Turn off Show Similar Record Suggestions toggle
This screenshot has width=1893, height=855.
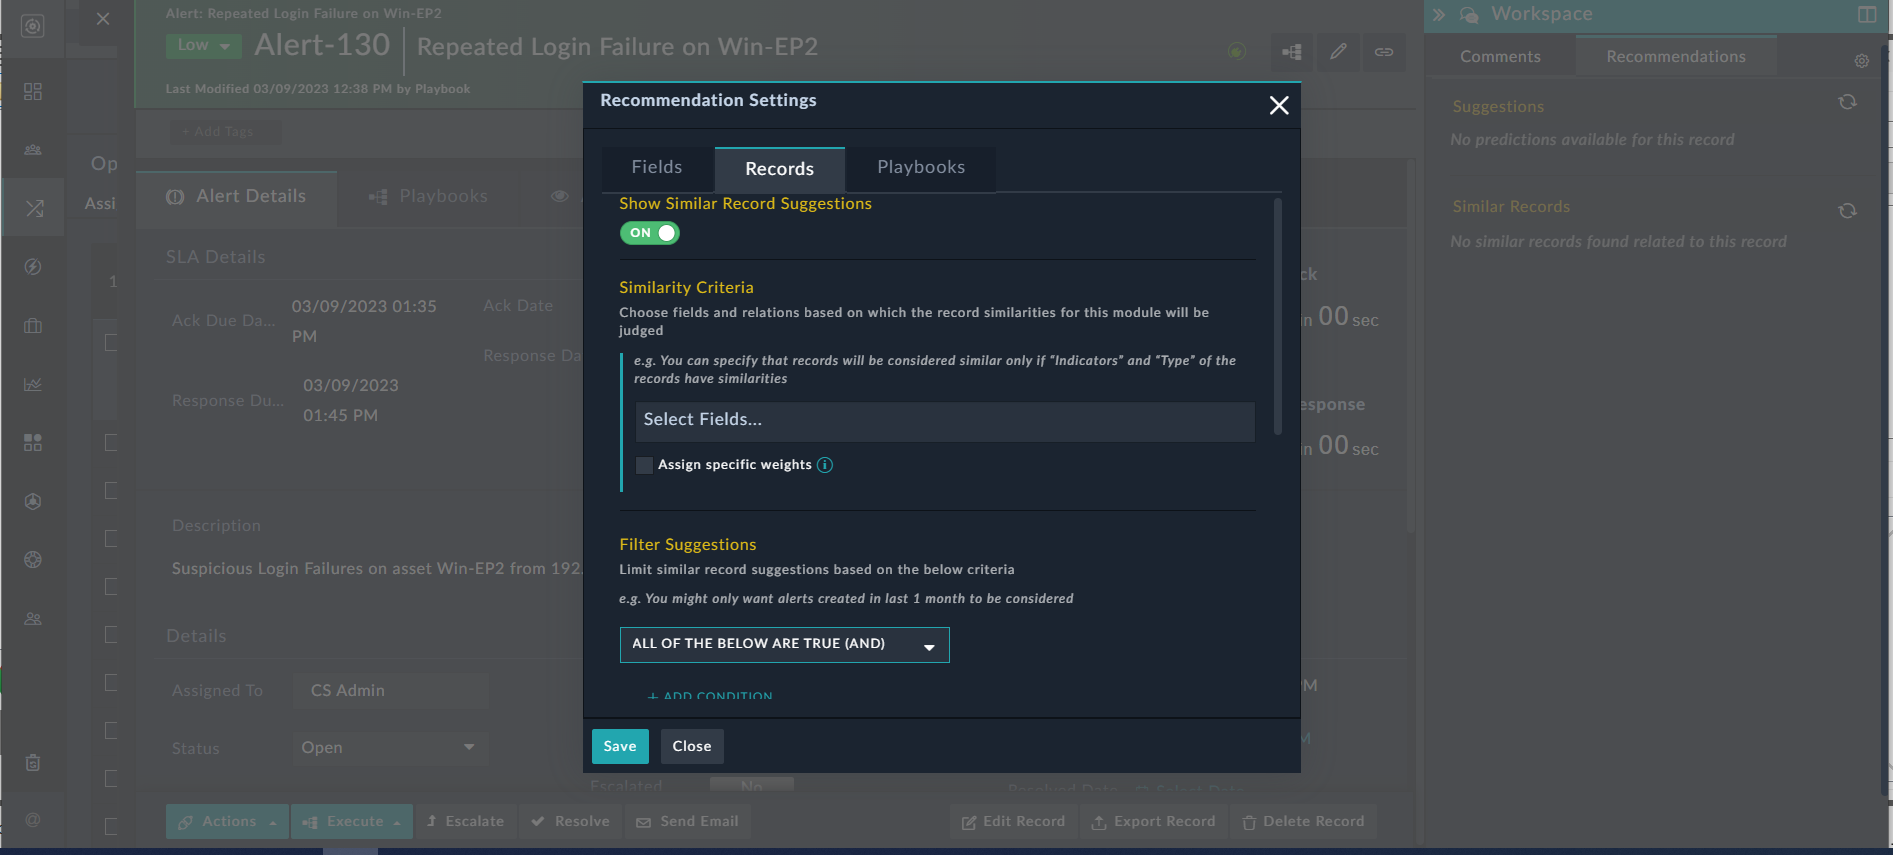pos(650,233)
